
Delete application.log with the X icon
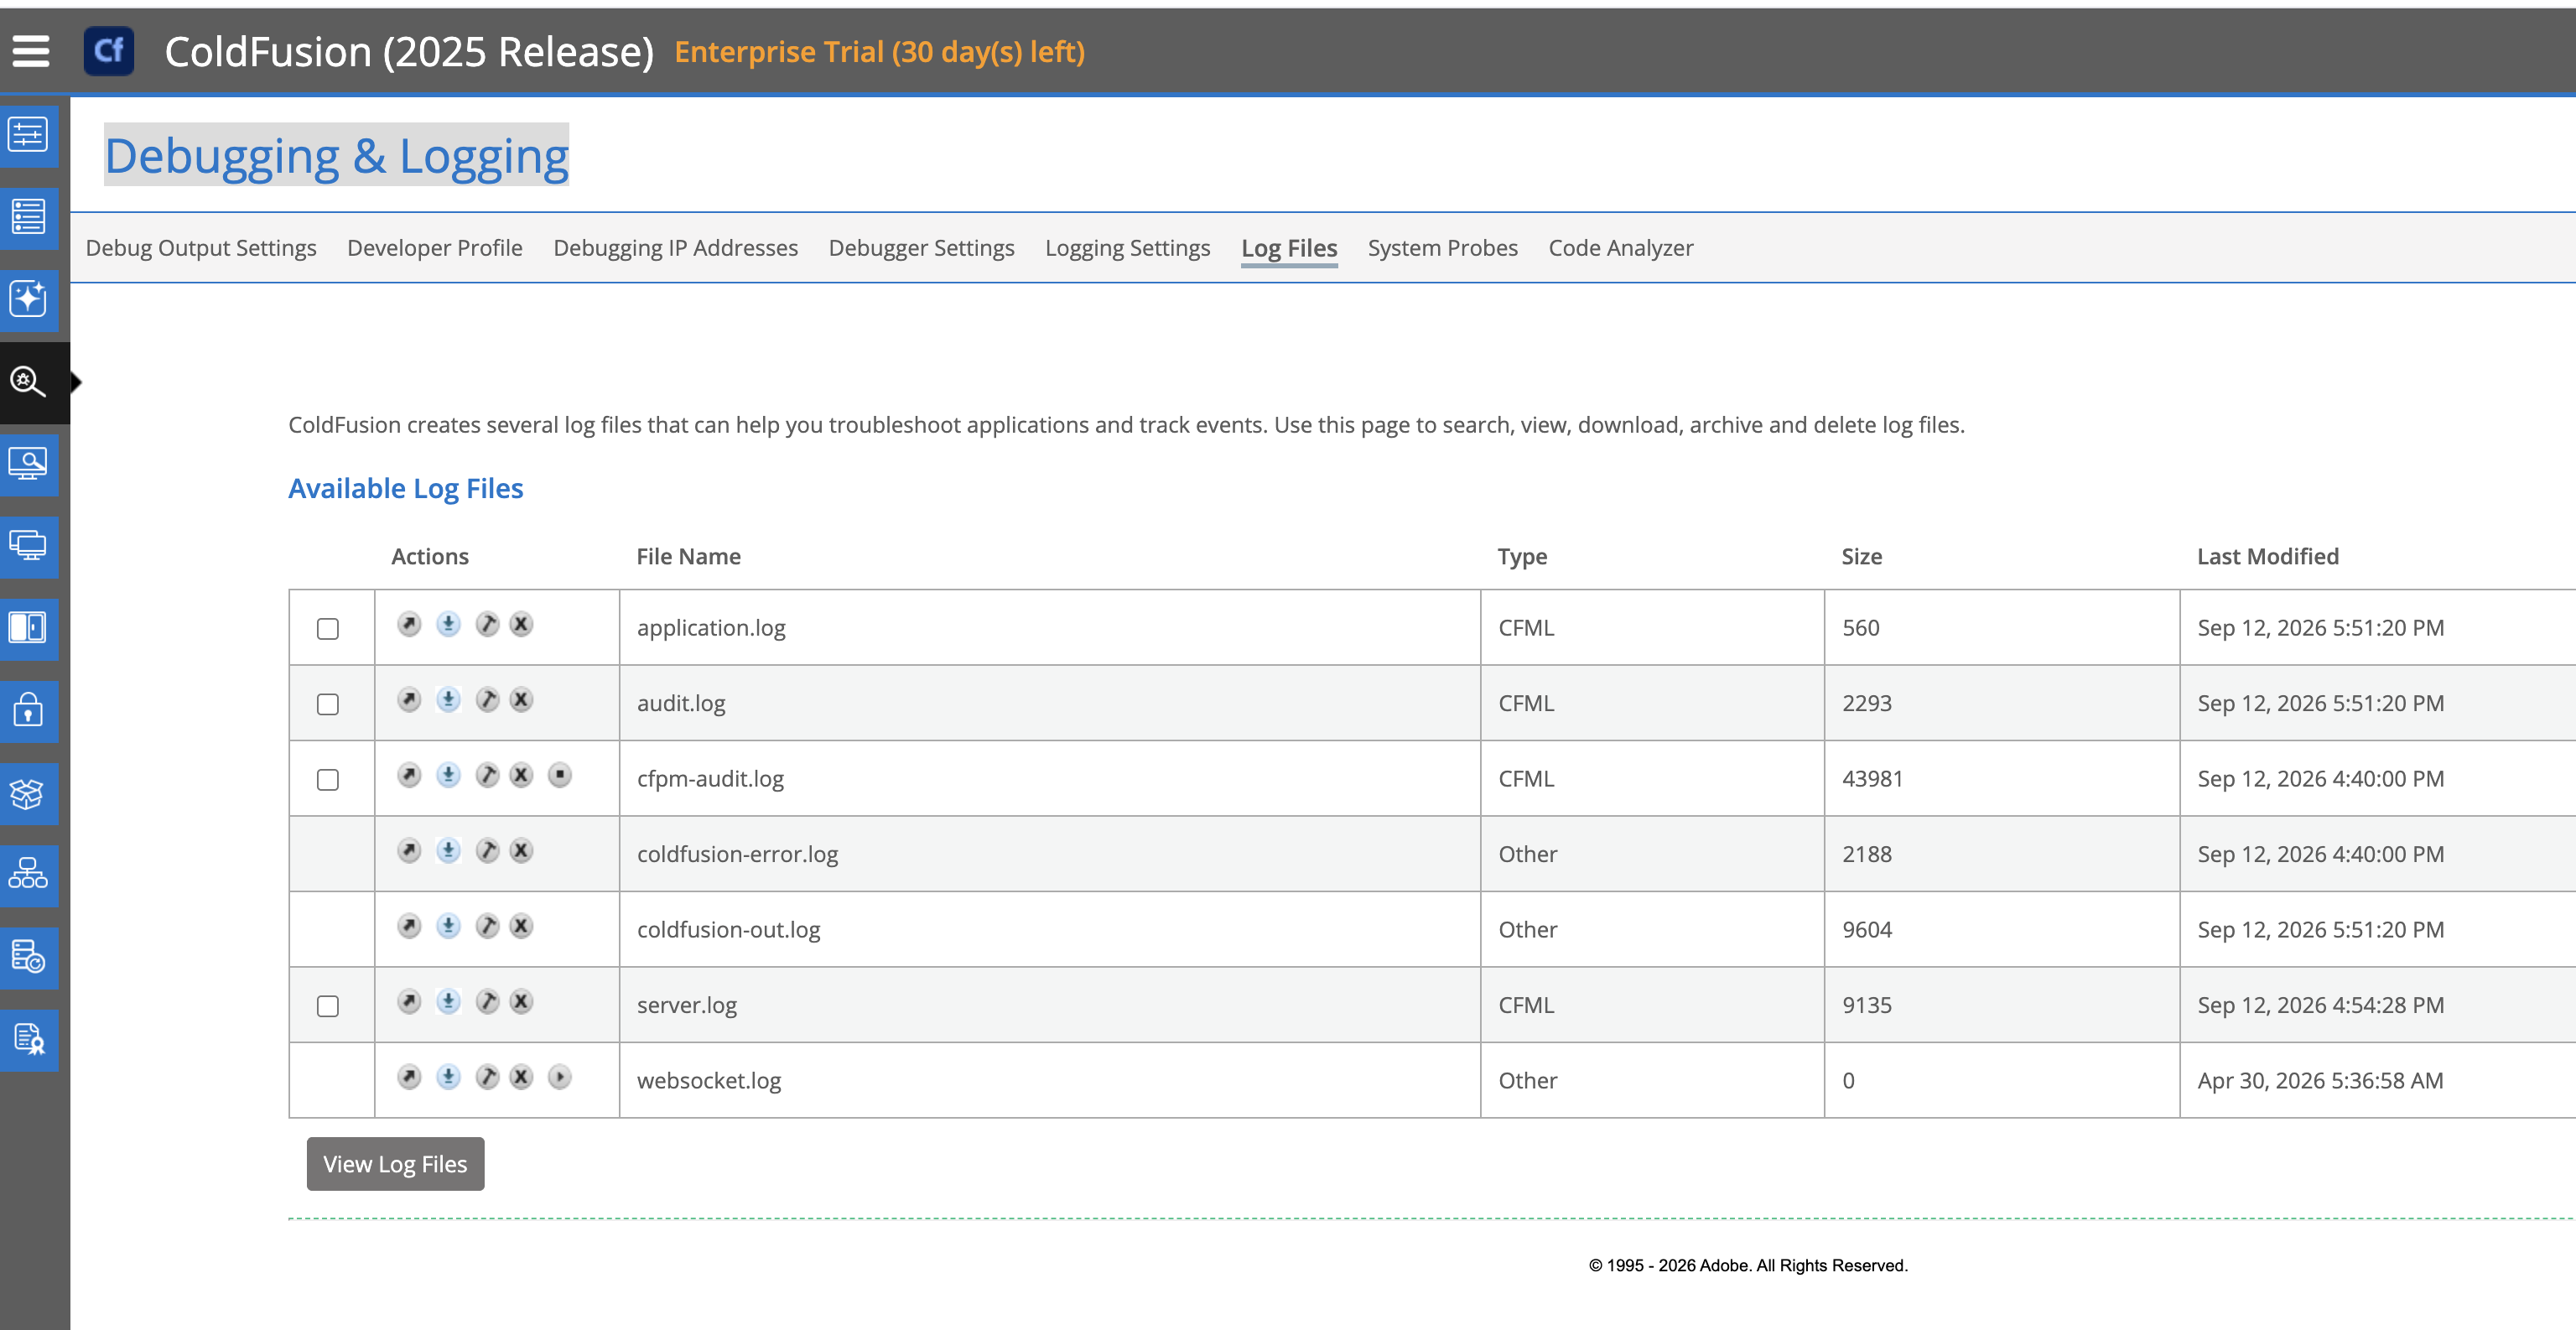pyautogui.click(x=521, y=625)
